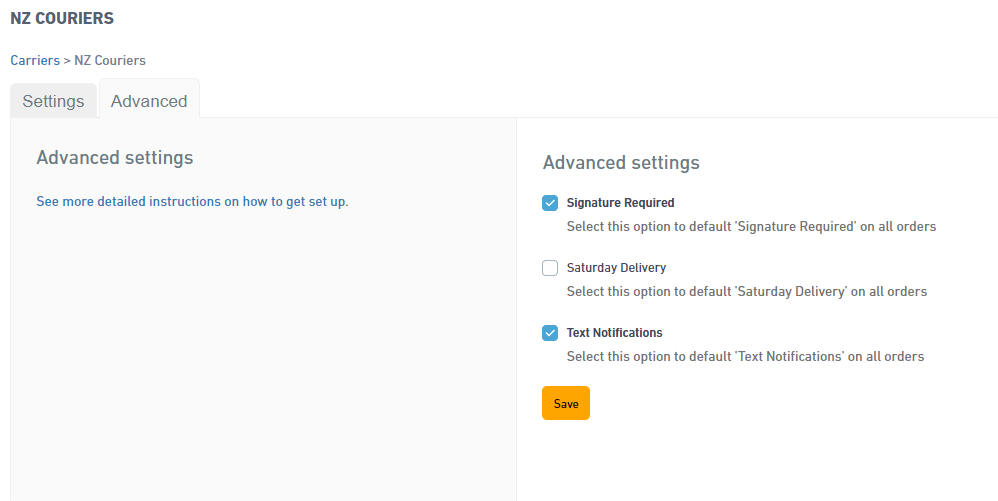The width and height of the screenshot is (998, 501).
Task: Click the right panel Advanced settings heading
Action: pos(621,162)
